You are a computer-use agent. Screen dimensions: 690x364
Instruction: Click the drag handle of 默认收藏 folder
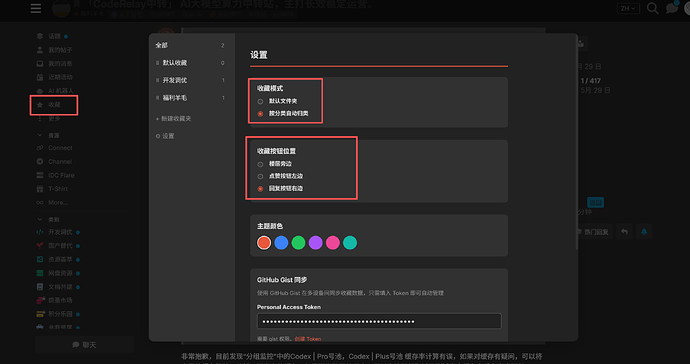[158, 63]
